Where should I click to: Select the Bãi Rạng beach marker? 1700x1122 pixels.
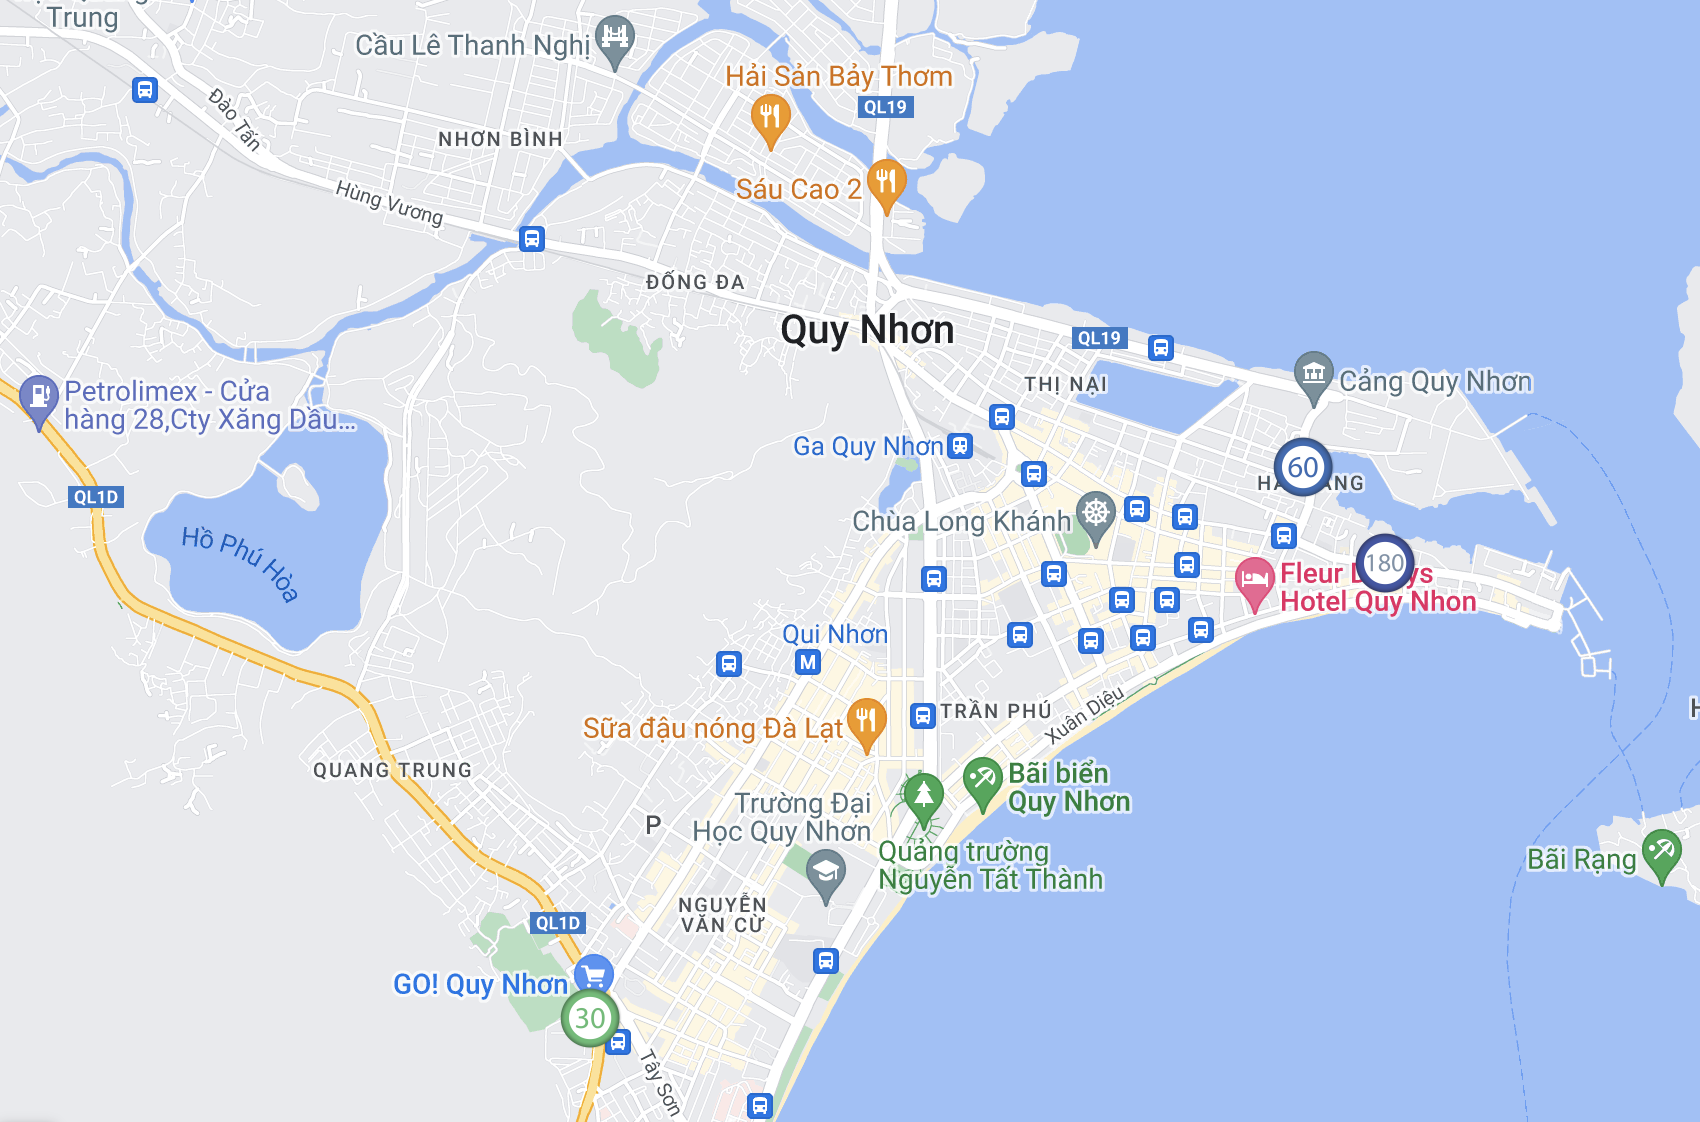[1662, 856]
